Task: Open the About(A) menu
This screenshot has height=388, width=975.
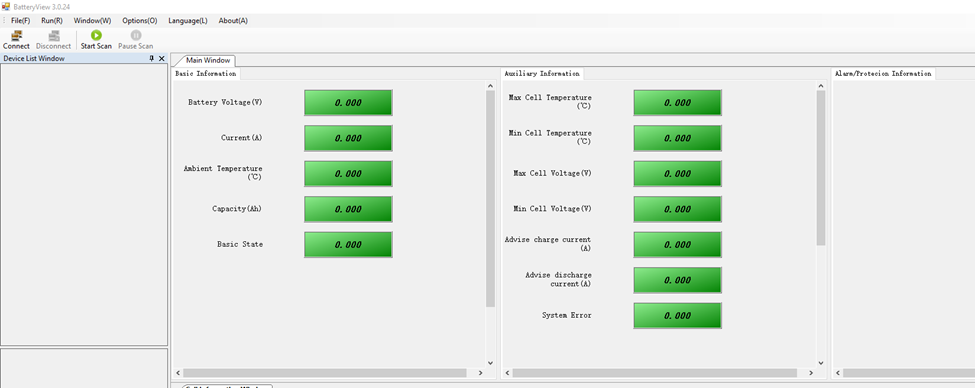Action: tap(233, 21)
